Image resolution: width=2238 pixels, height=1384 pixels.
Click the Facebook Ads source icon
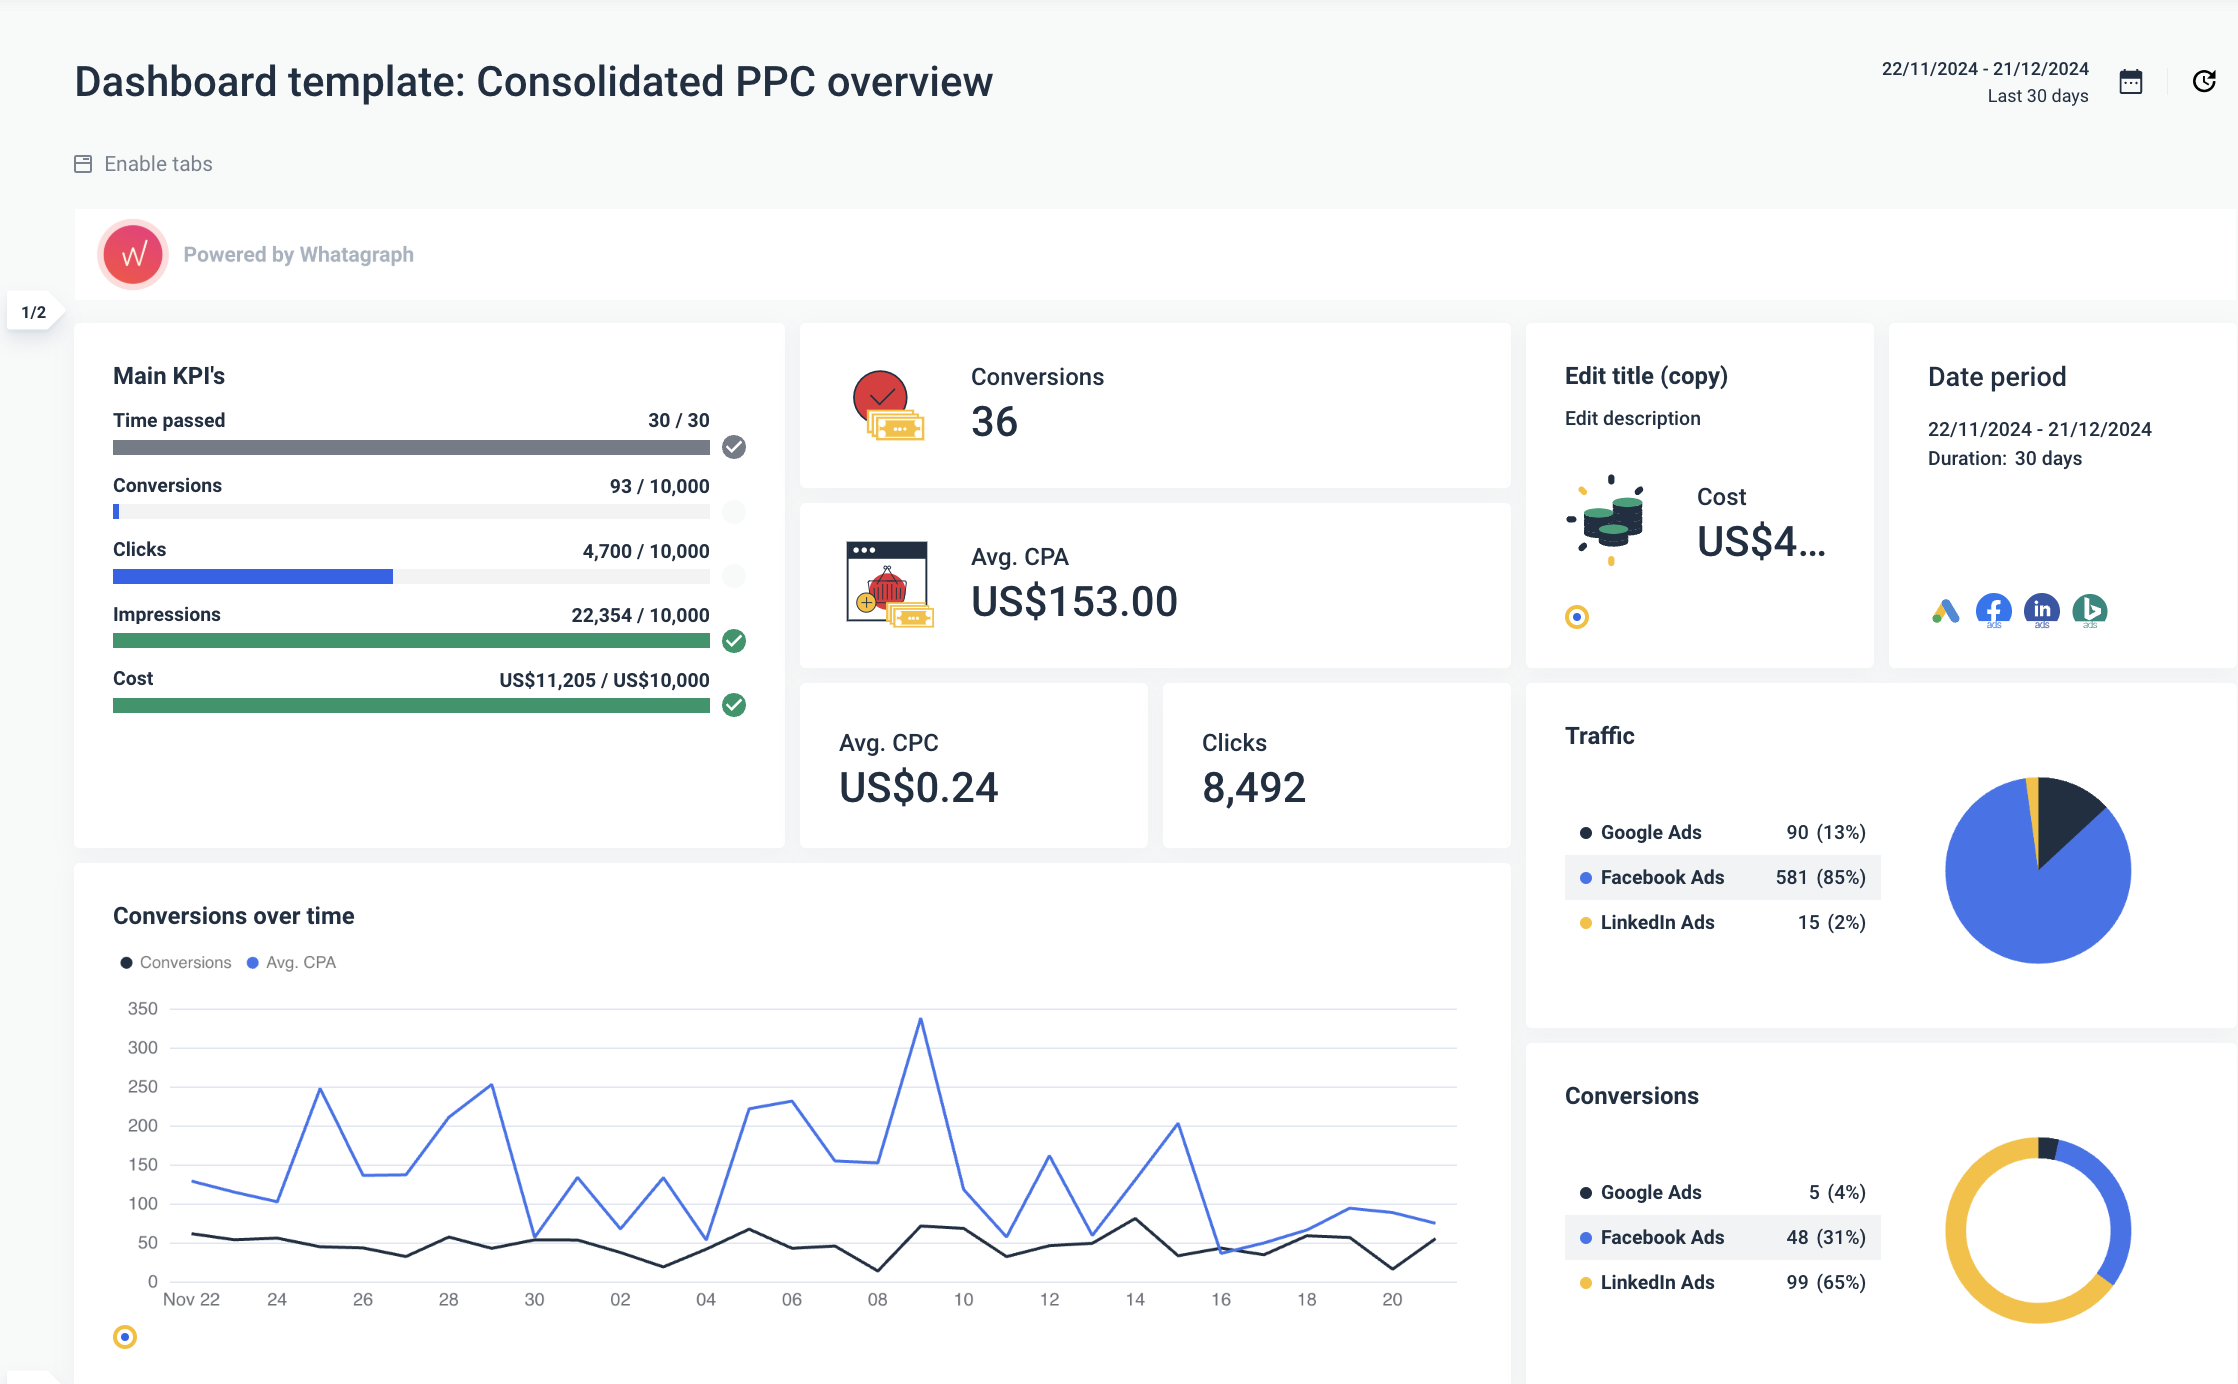1993,610
